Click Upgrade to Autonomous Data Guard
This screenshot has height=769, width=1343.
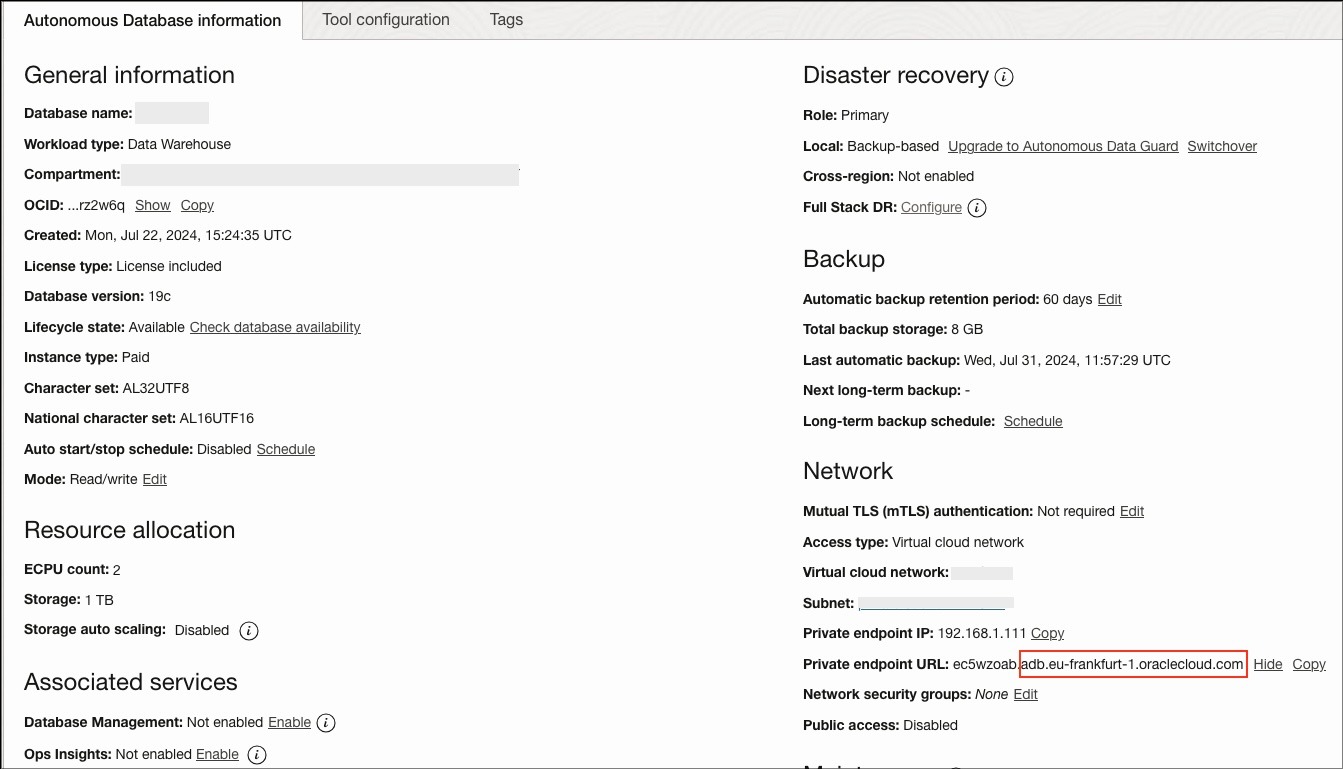tap(1062, 146)
